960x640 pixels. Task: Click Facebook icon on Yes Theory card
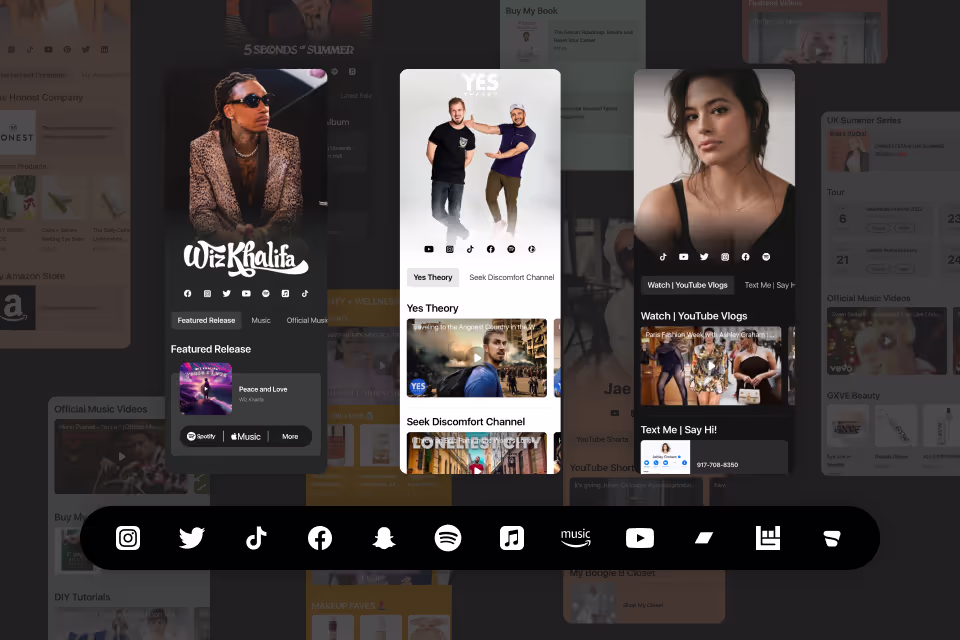tap(490, 249)
